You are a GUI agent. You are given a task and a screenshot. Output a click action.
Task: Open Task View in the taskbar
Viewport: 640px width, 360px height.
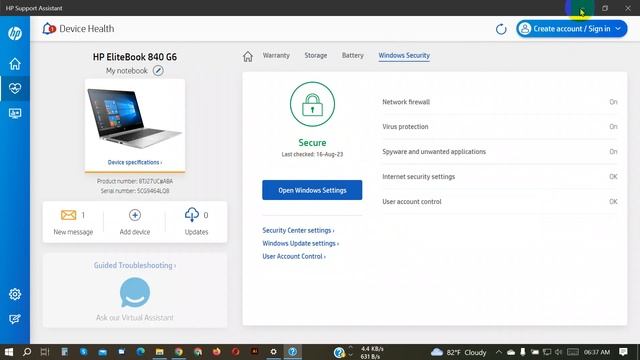(x=45, y=351)
